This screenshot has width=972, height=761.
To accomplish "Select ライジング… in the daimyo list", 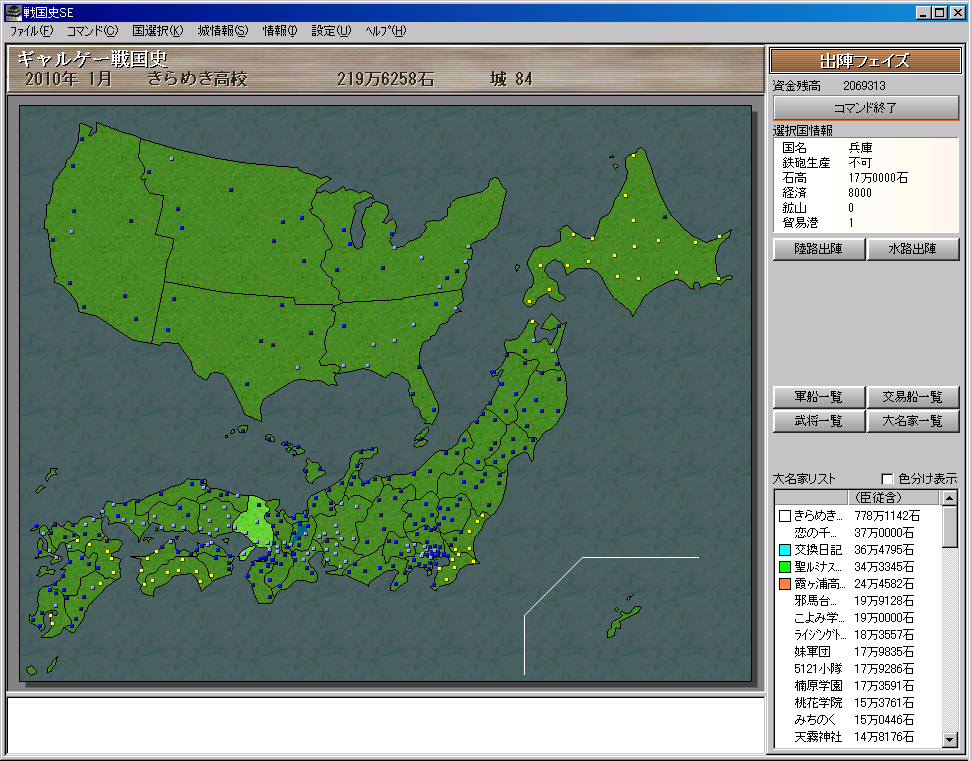I will click(x=858, y=635).
